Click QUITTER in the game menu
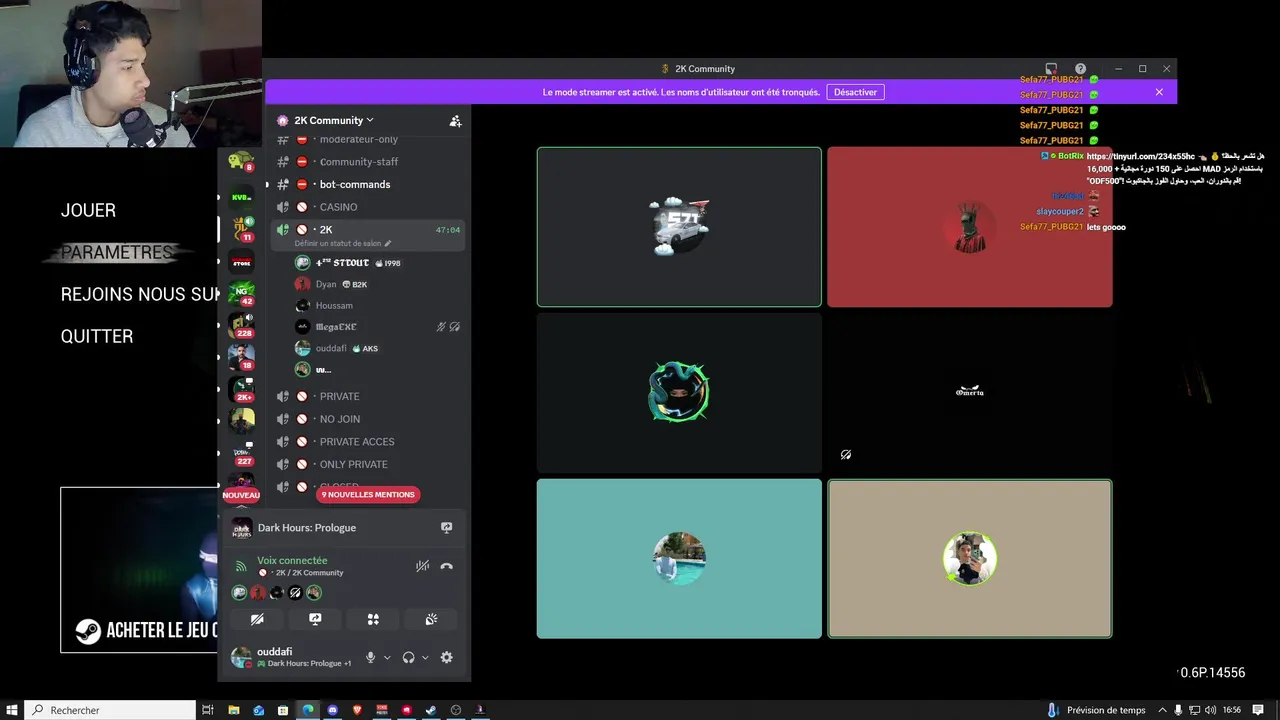 pos(97,336)
